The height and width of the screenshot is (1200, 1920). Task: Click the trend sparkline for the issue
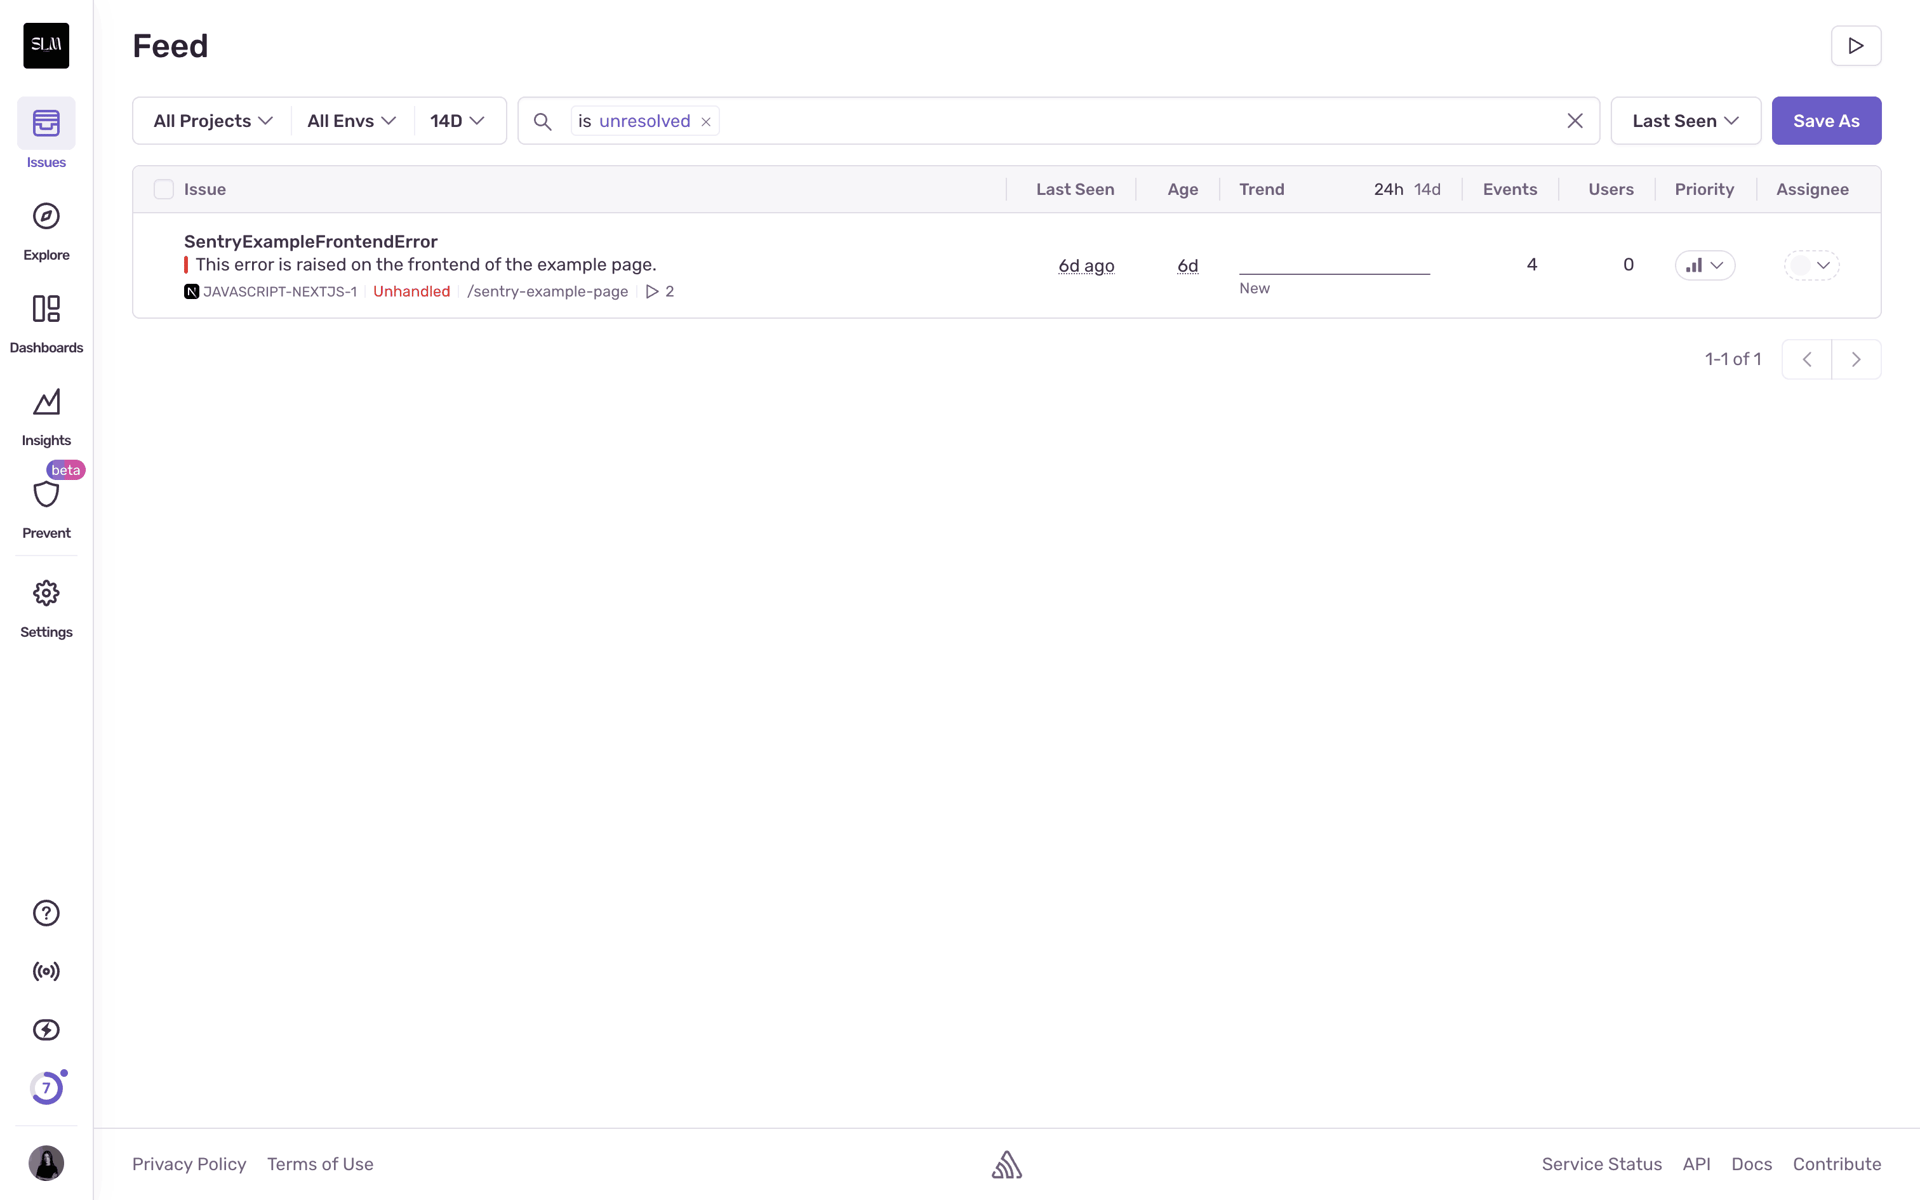1334,266
